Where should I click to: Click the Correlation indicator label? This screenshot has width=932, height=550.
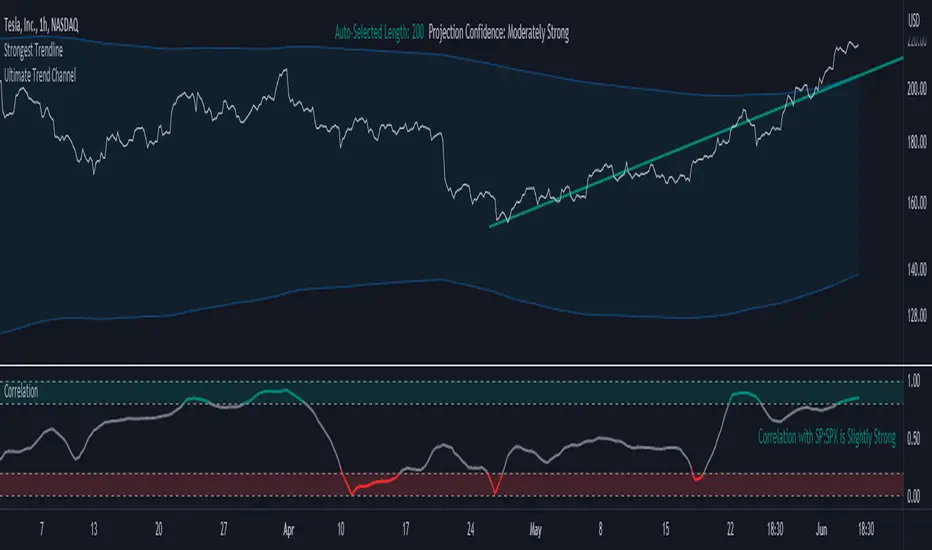tap(22, 393)
